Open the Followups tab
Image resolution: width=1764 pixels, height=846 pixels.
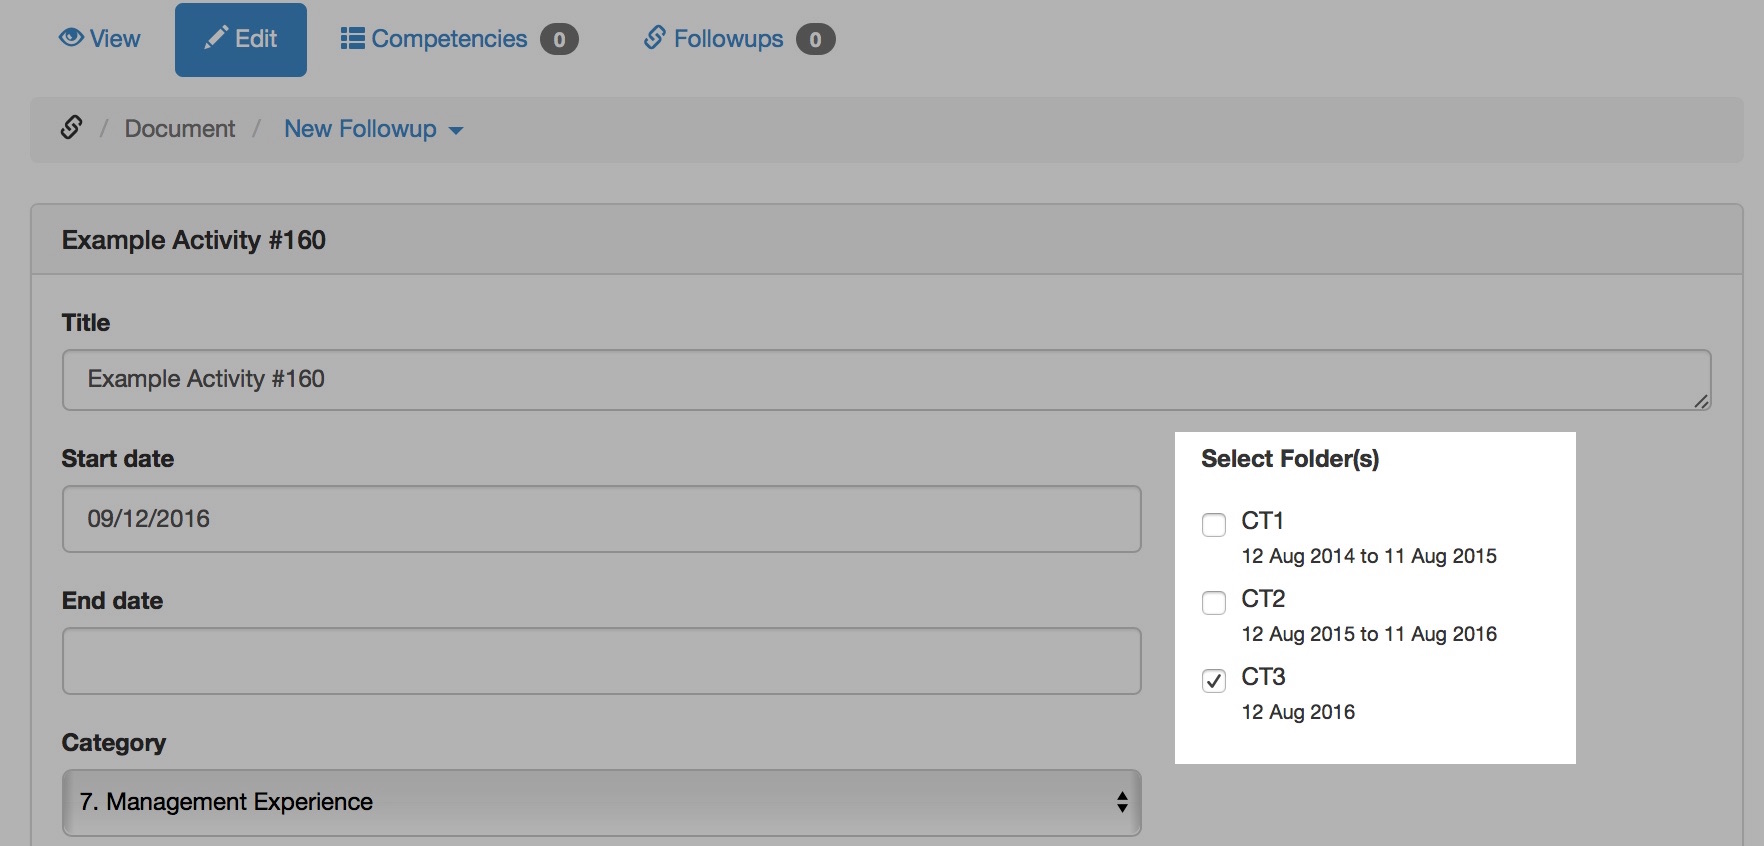click(x=727, y=39)
